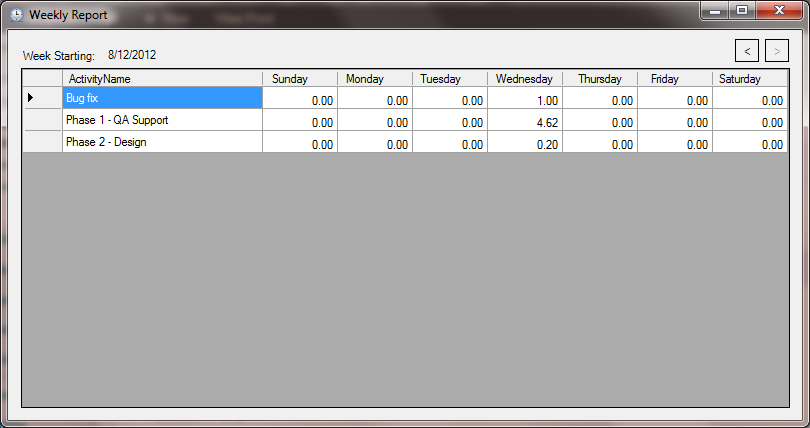
Task: Select the 4.62 Wednesday hours cell
Action: pyautogui.click(x=524, y=120)
